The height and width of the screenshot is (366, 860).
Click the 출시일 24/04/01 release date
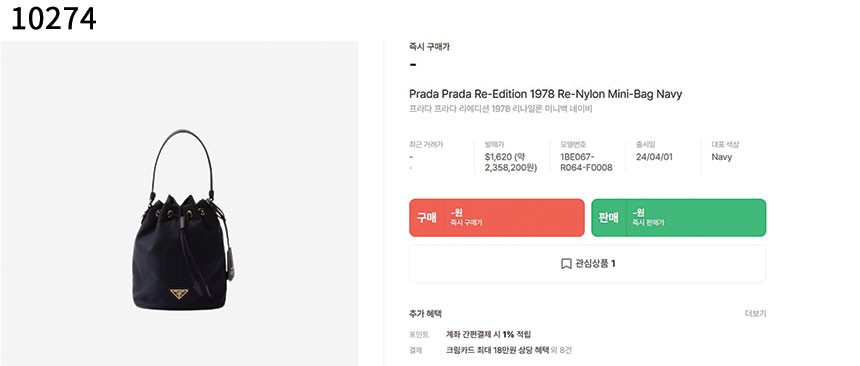pyautogui.click(x=654, y=157)
